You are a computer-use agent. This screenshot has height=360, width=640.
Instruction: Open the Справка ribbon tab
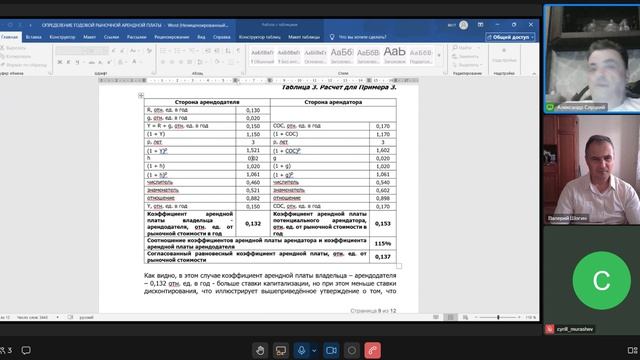tap(222, 37)
